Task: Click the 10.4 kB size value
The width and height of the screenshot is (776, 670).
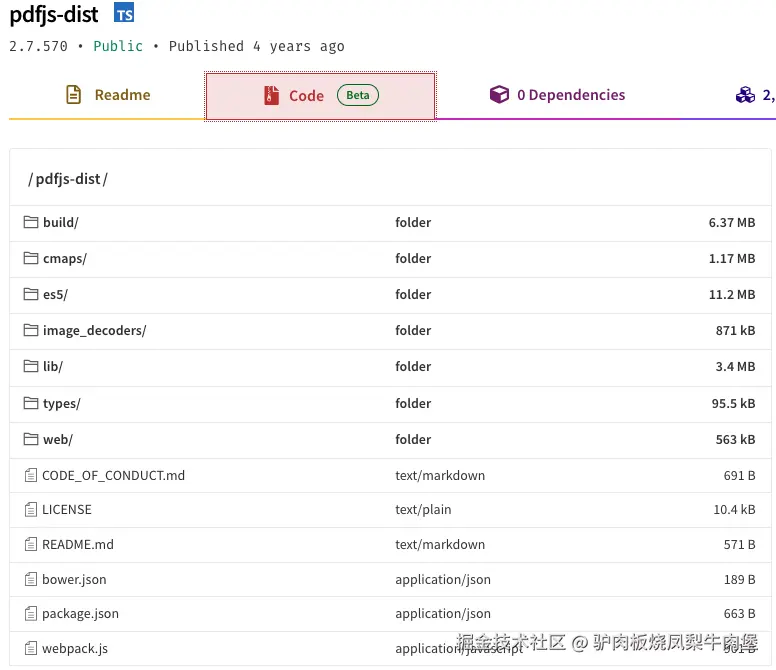Action: tap(734, 510)
